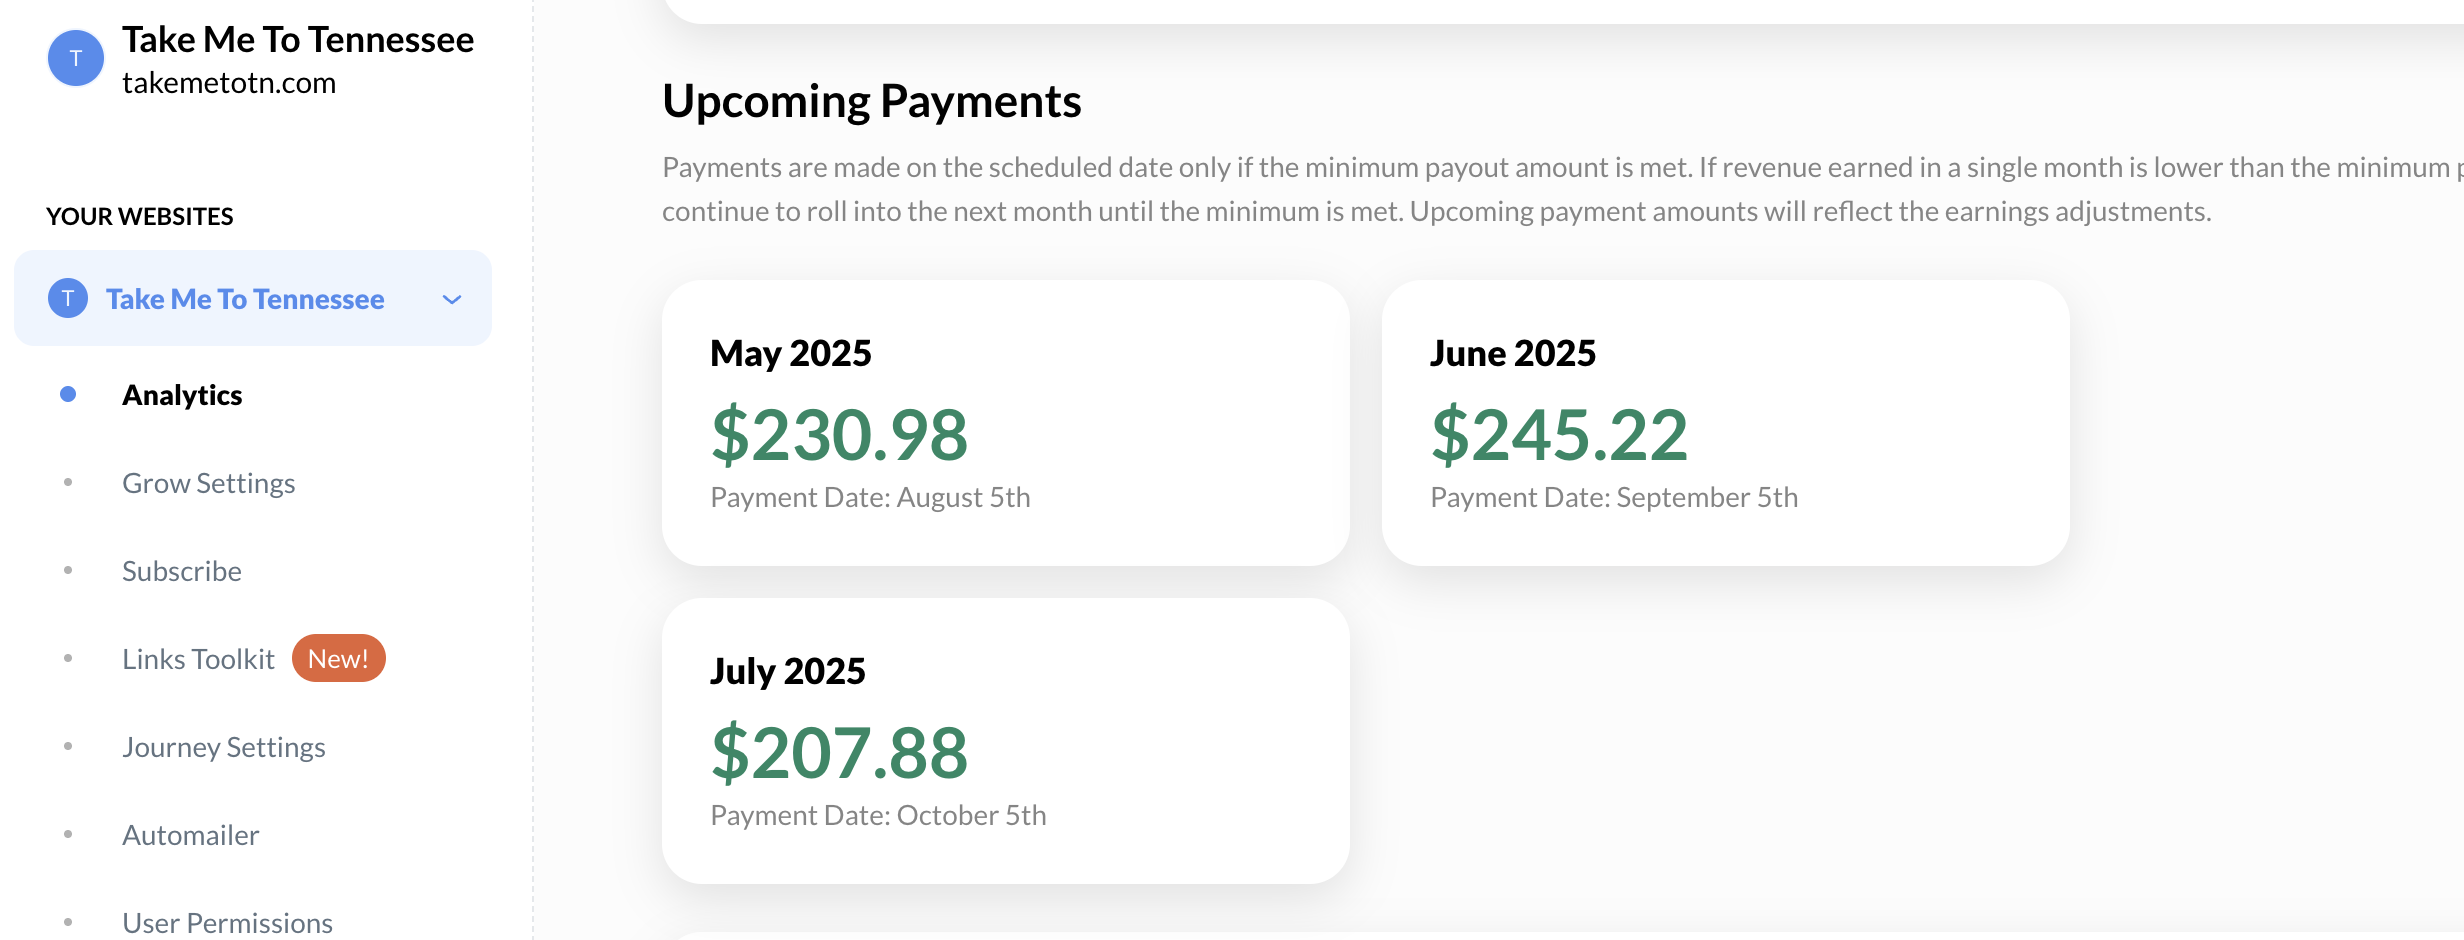Select the May 2025 payment card
This screenshot has height=940, width=2464.
(x=1006, y=423)
